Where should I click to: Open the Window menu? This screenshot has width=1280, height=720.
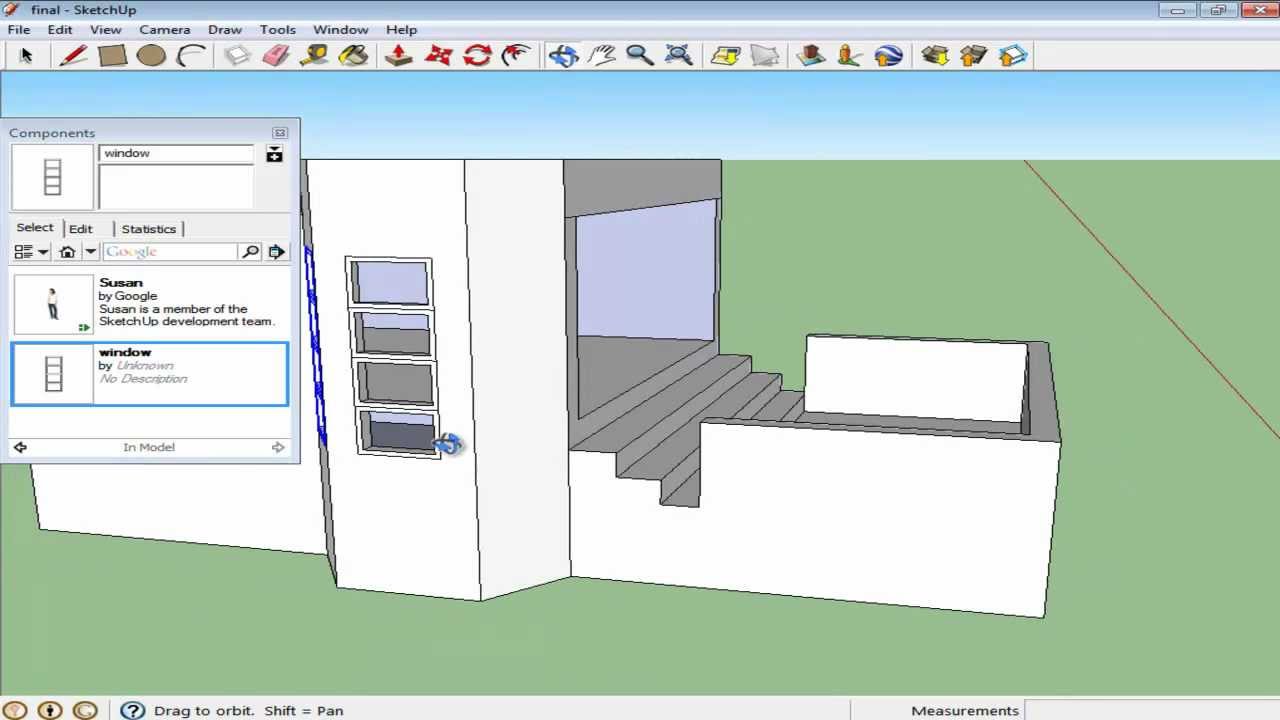point(341,30)
